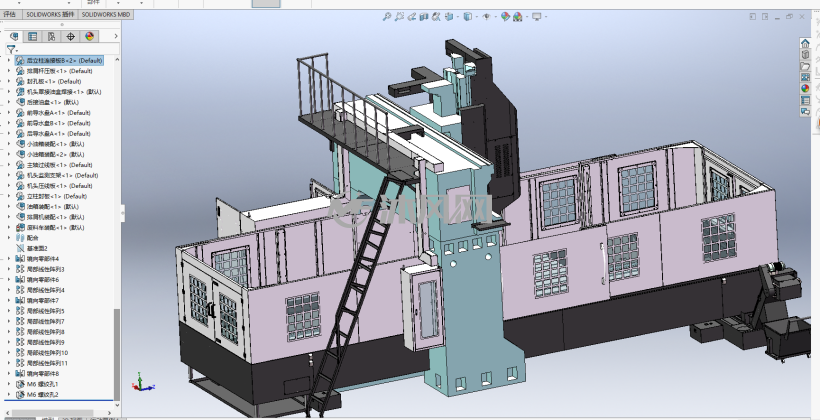Viewport: 820px width, 420px height.
Task: Click the Edit Appearance color sphere icon
Action: [x=505, y=17]
